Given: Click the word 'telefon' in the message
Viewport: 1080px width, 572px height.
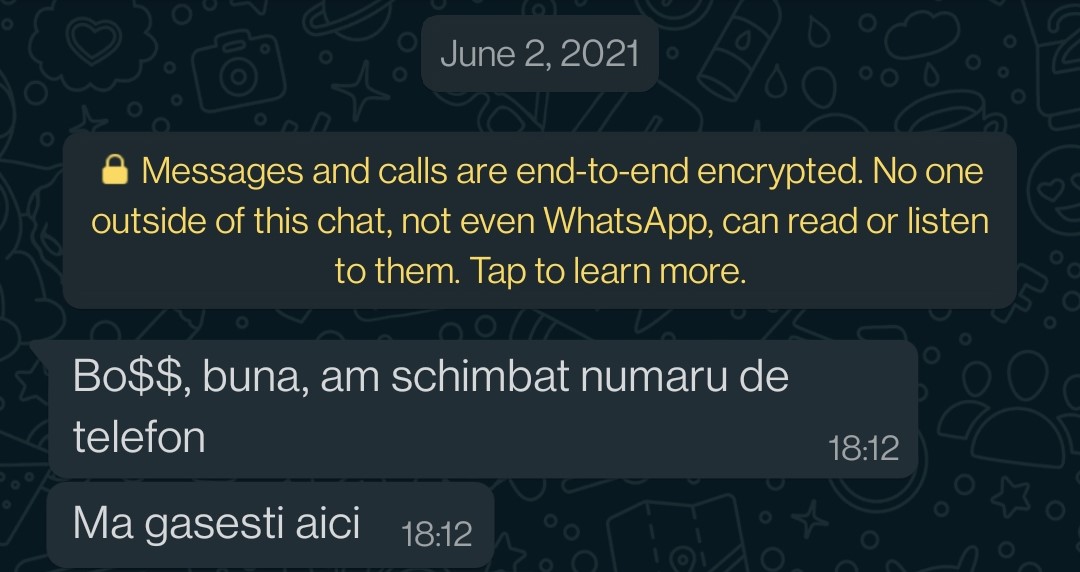Looking at the screenshot, I should 139,437.
